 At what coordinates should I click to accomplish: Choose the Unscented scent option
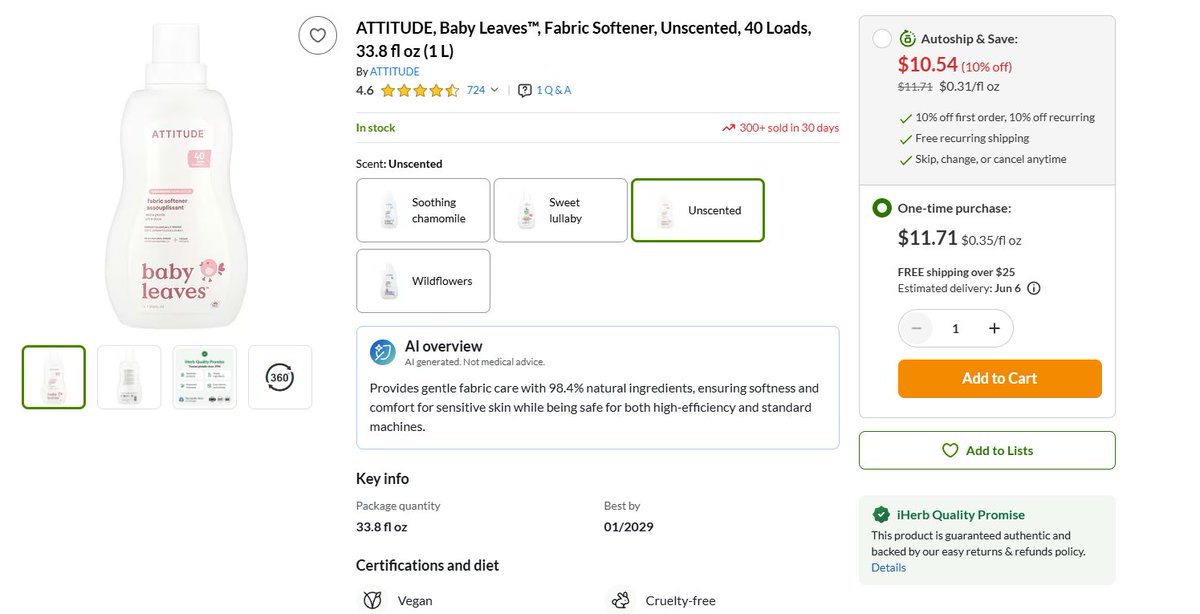click(698, 210)
